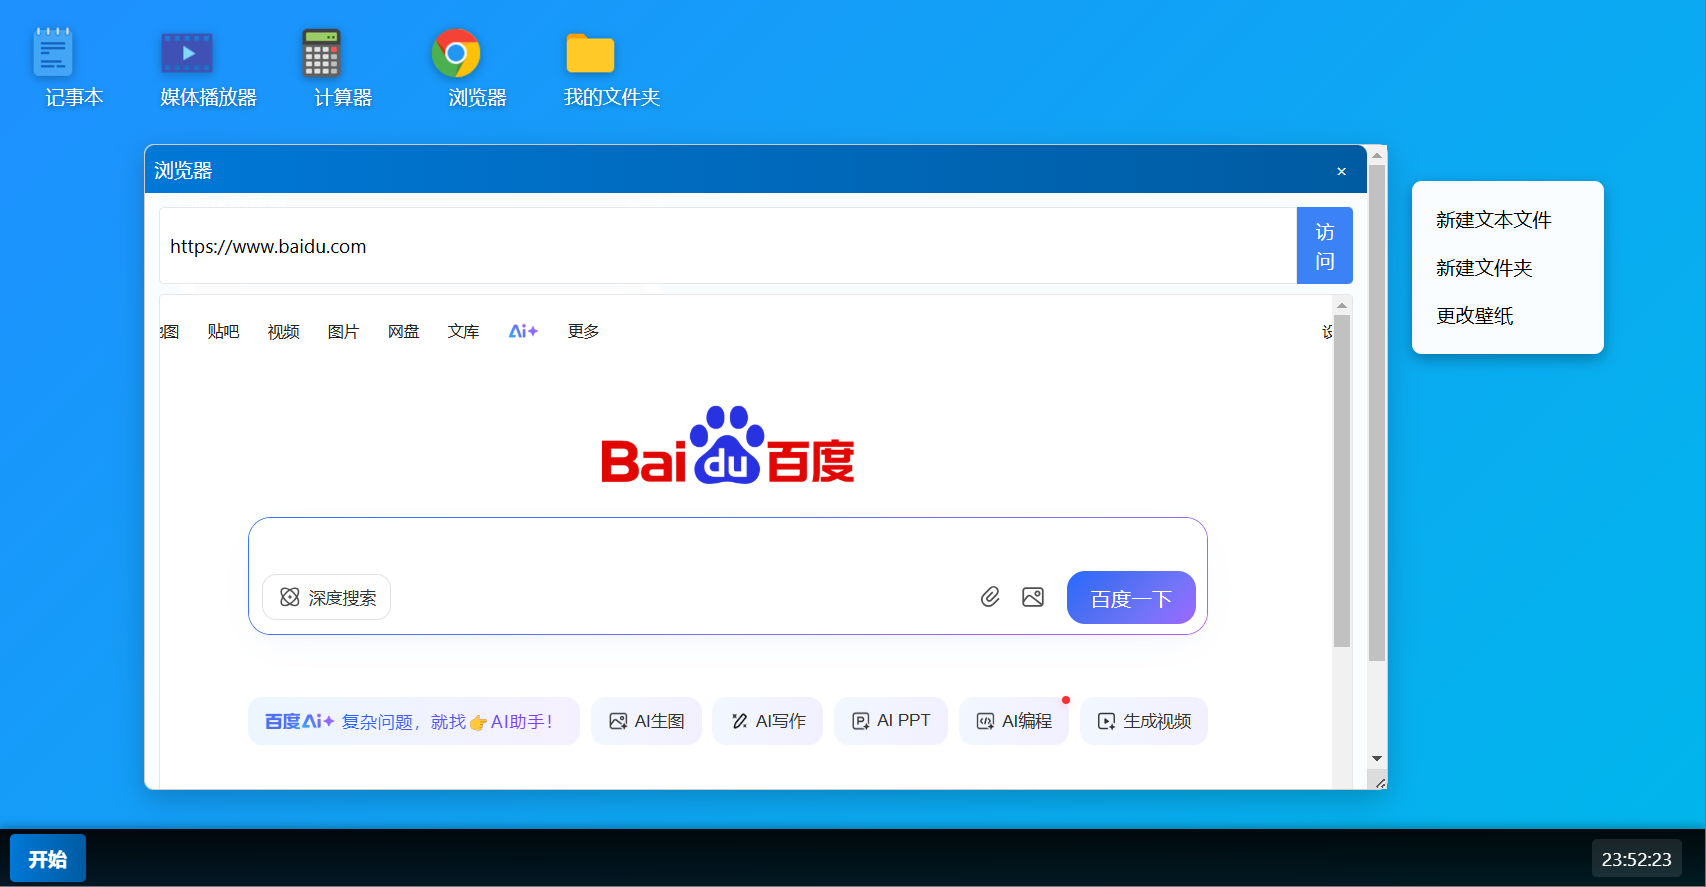Choose 更改壁纸 in the context menu
Screen dimensions: 1706x887
(x=1474, y=316)
